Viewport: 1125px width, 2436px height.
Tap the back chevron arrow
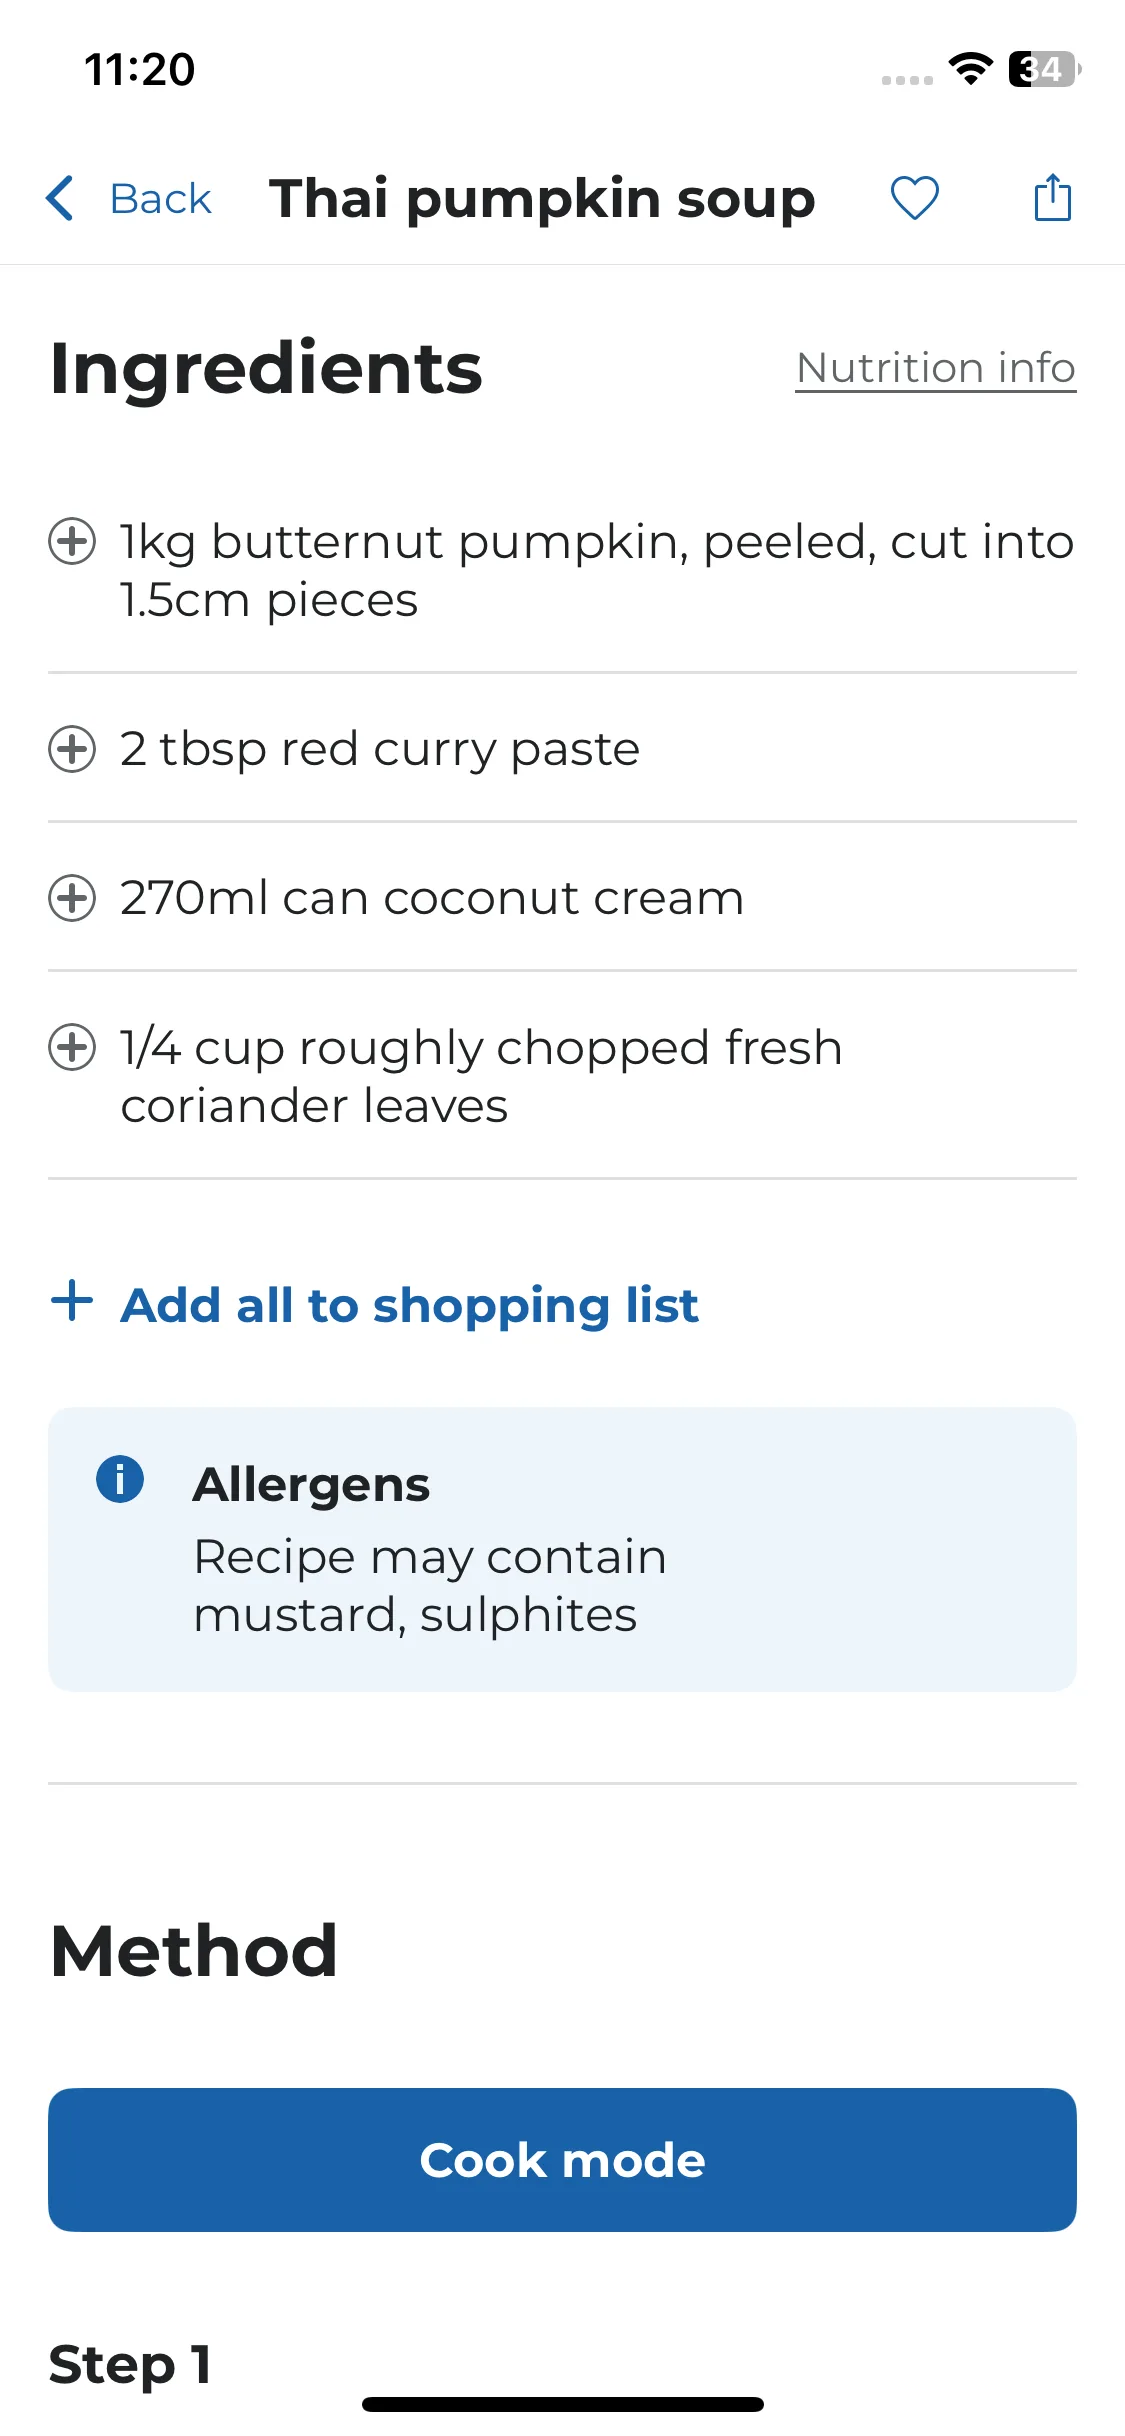60,198
